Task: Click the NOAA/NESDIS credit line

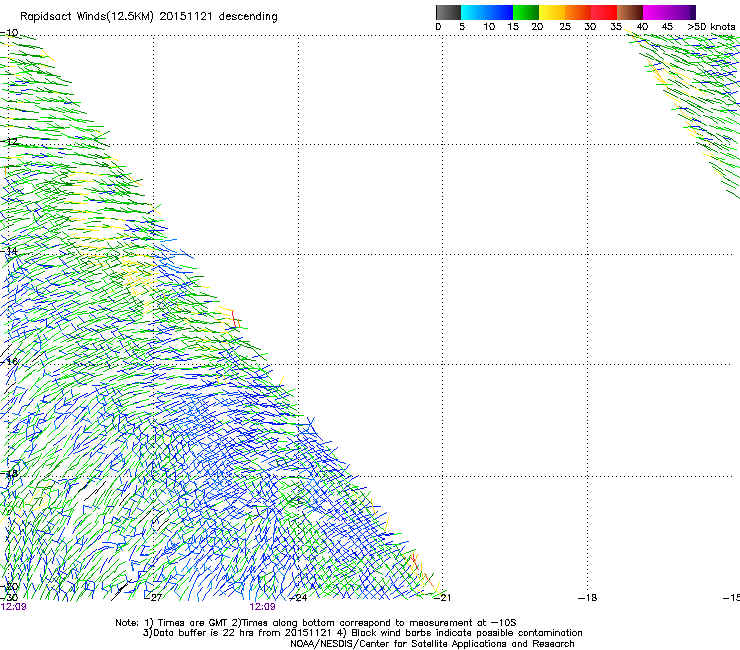Action: (x=432, y=644)
